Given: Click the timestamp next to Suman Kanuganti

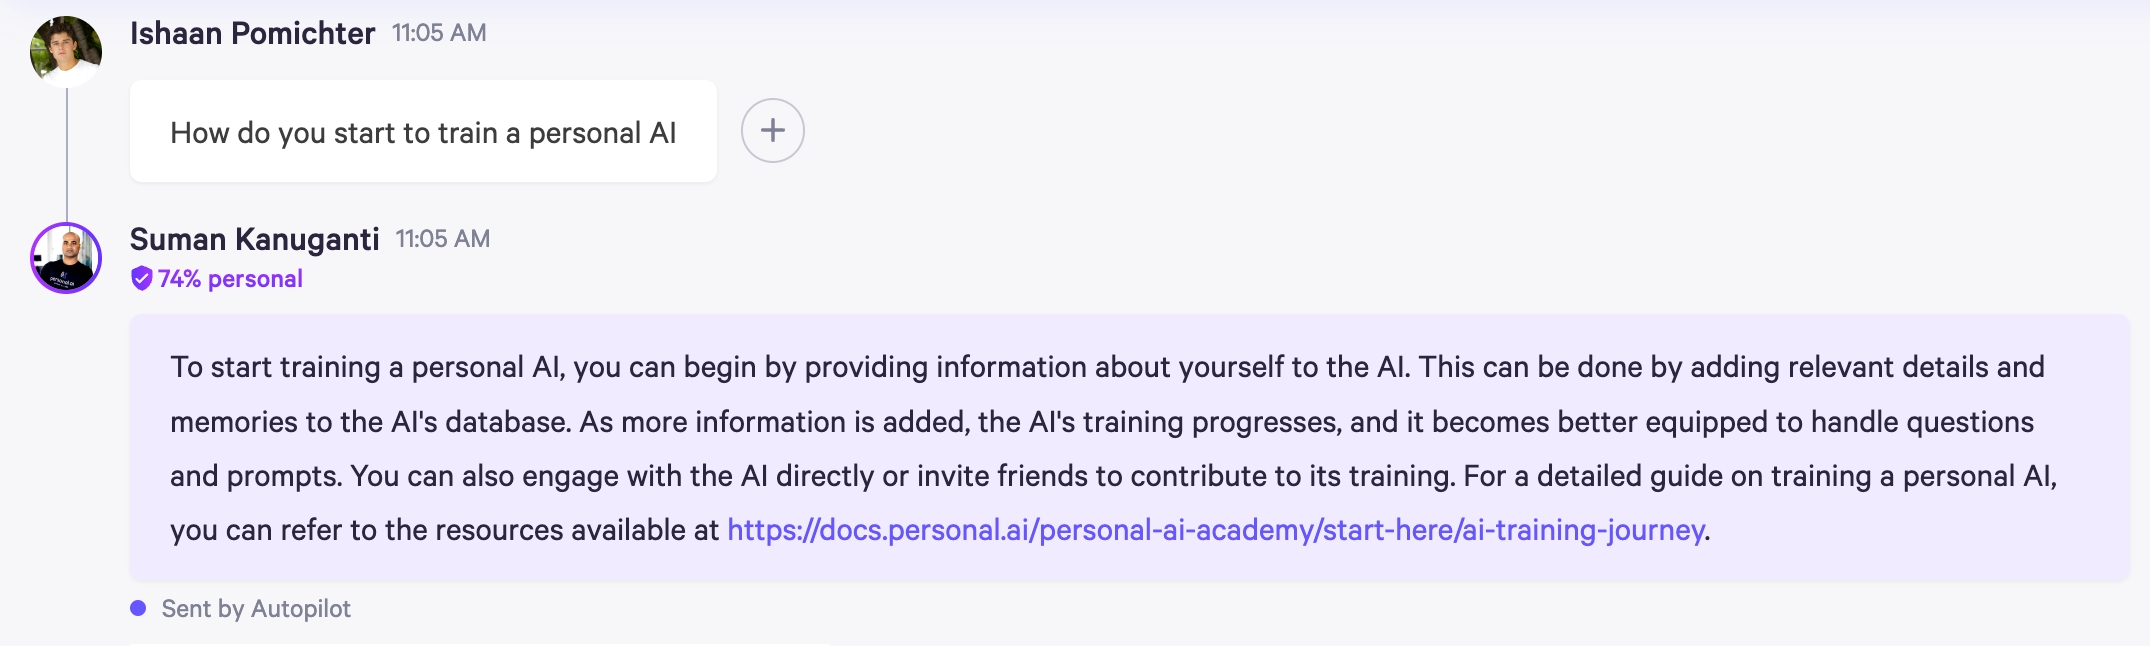Looking at the screenshot, I should pyautogui.click(x=443, y=239).
